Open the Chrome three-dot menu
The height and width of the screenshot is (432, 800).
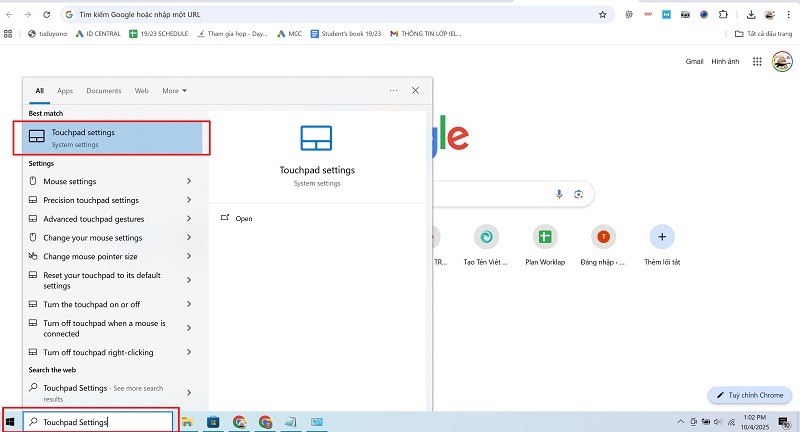[788, 15]
